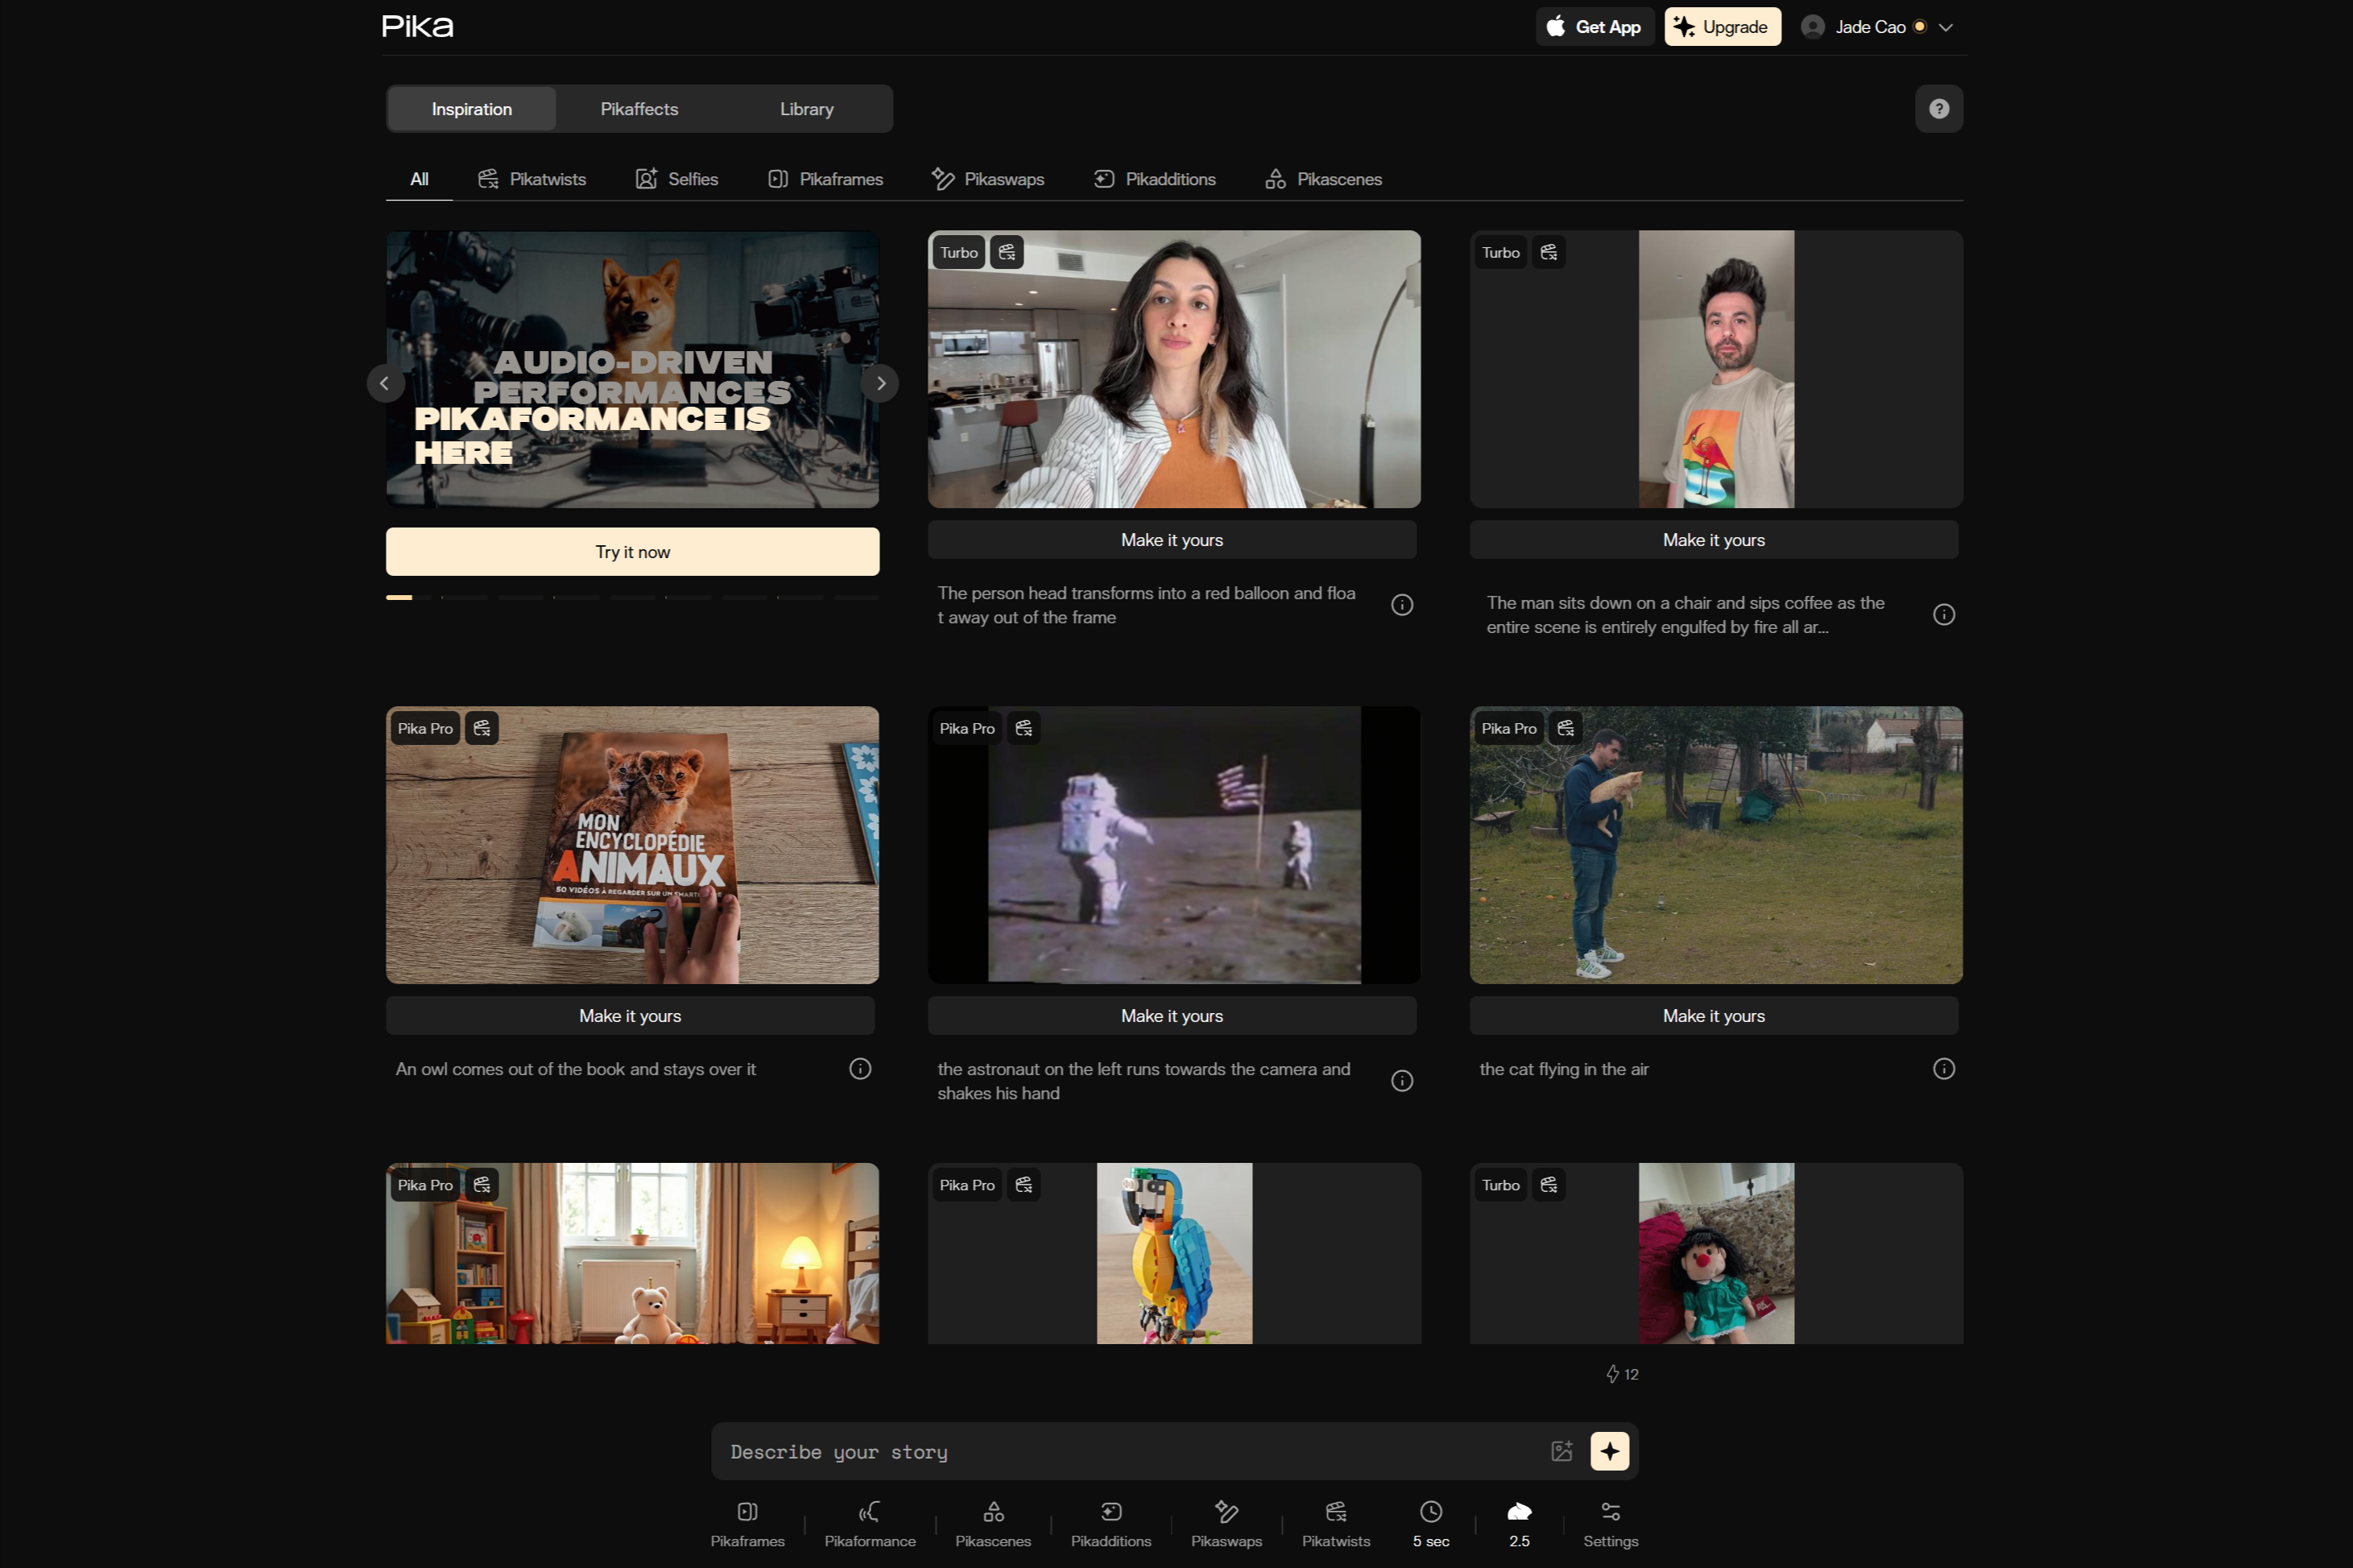Filter by Selfies category

pyautogui.click(x=677, y=179)
